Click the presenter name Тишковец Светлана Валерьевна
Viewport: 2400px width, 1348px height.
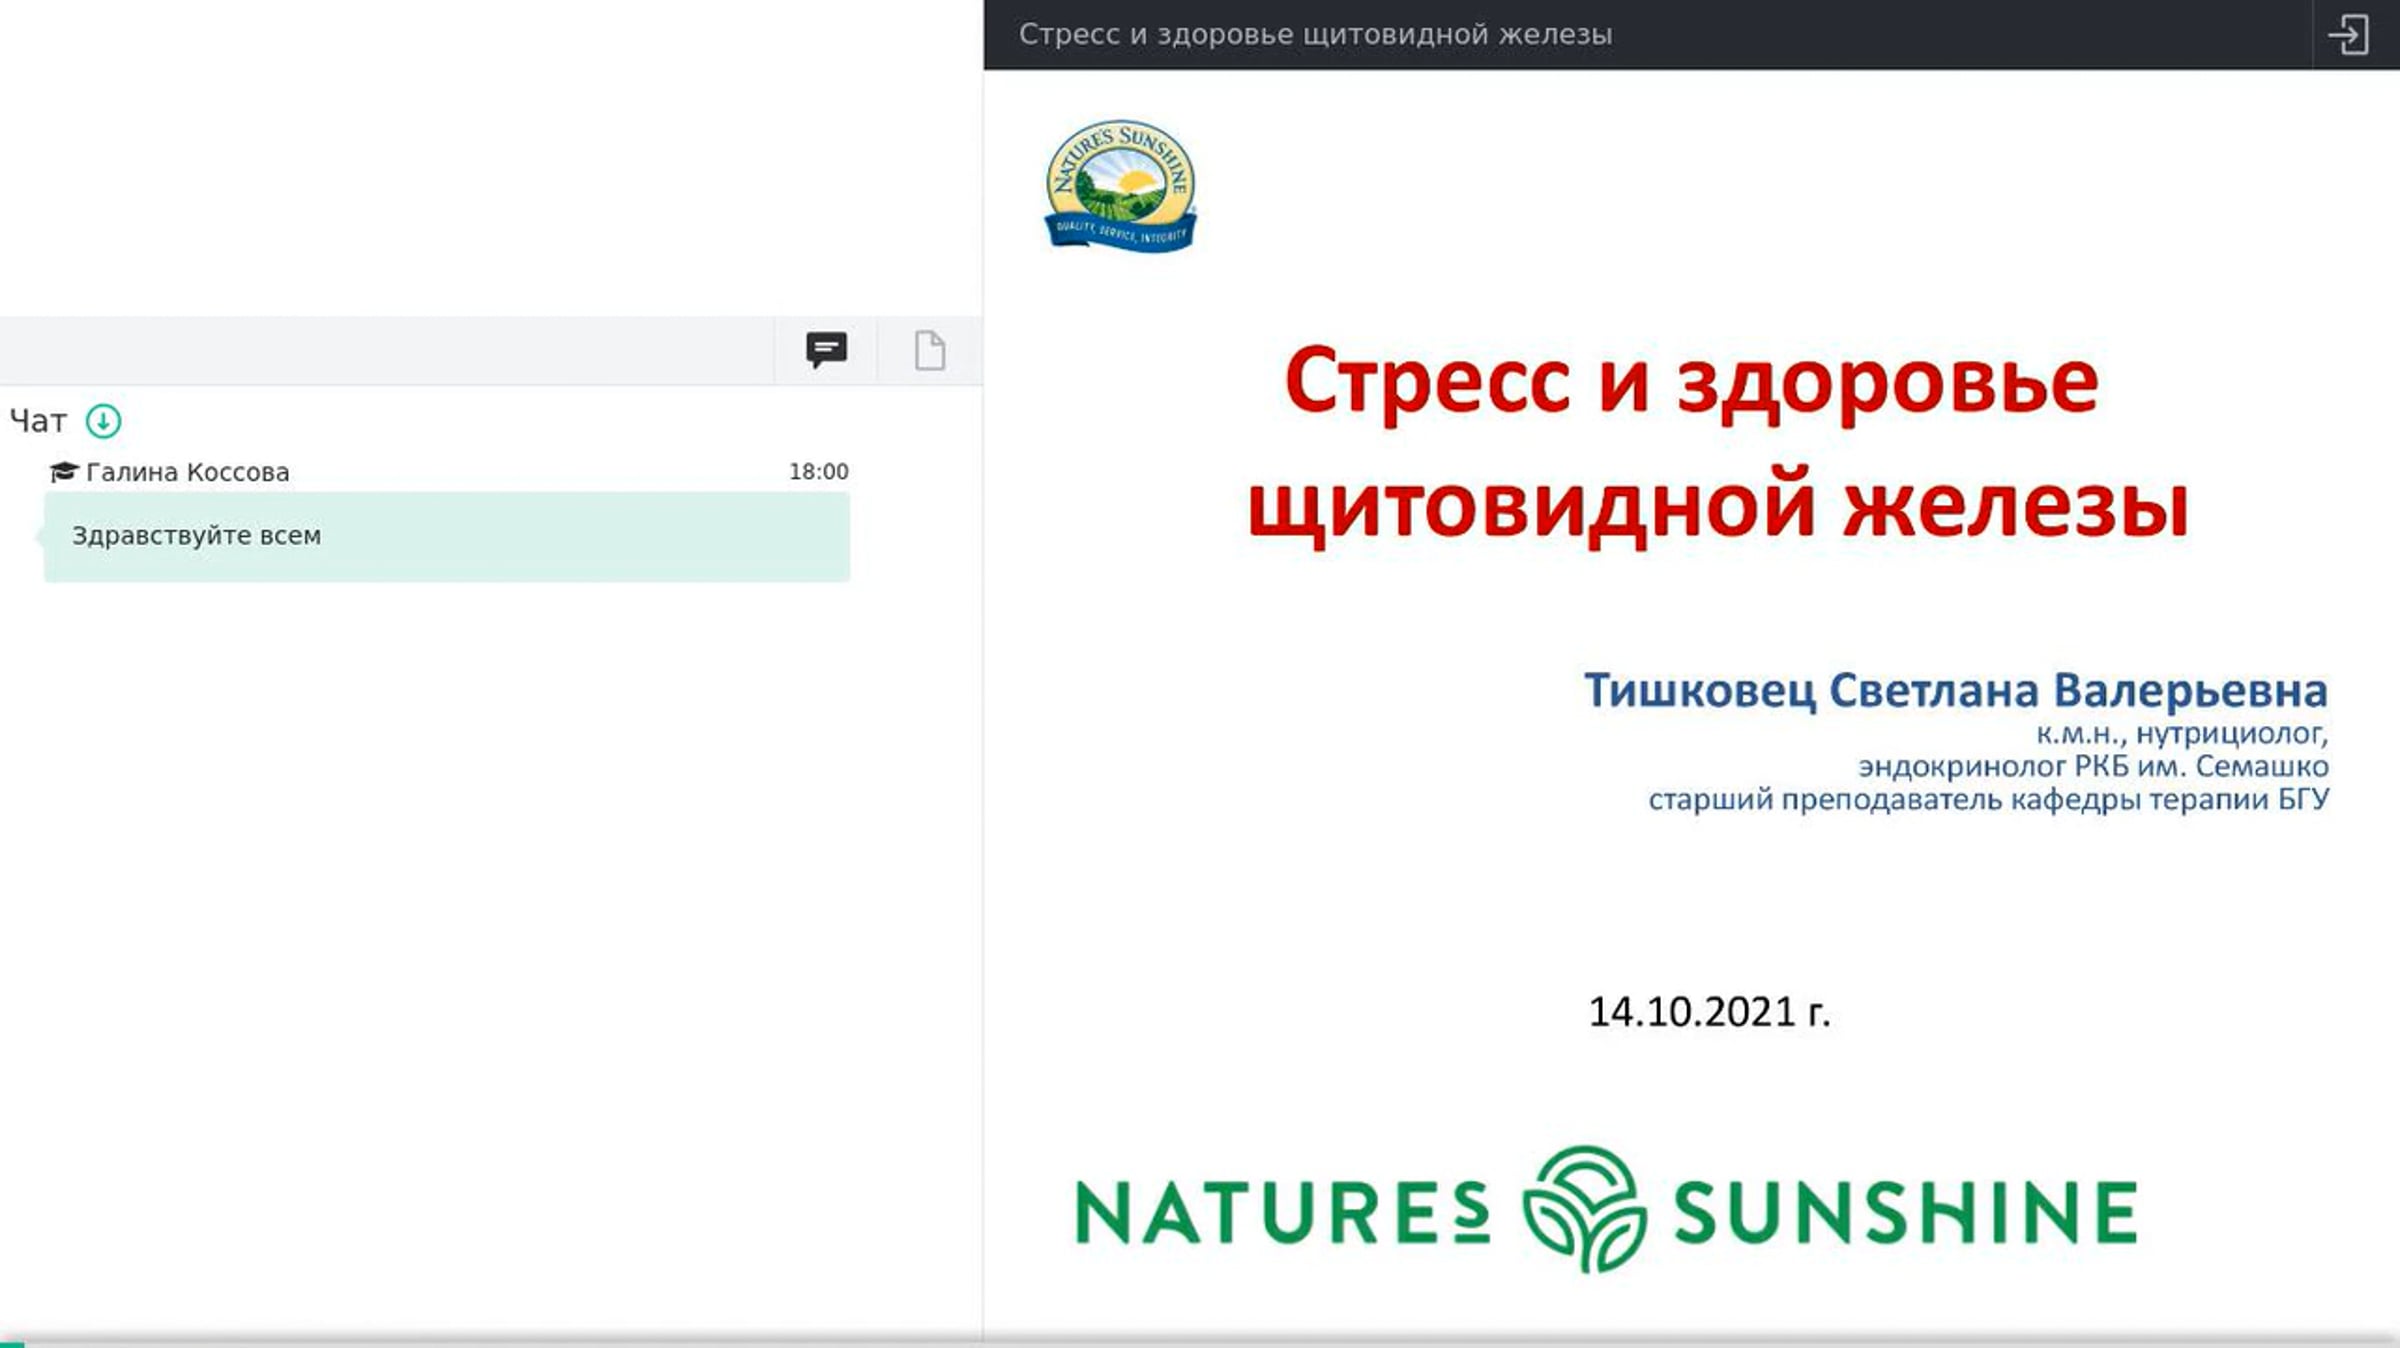coord(1956,690)
